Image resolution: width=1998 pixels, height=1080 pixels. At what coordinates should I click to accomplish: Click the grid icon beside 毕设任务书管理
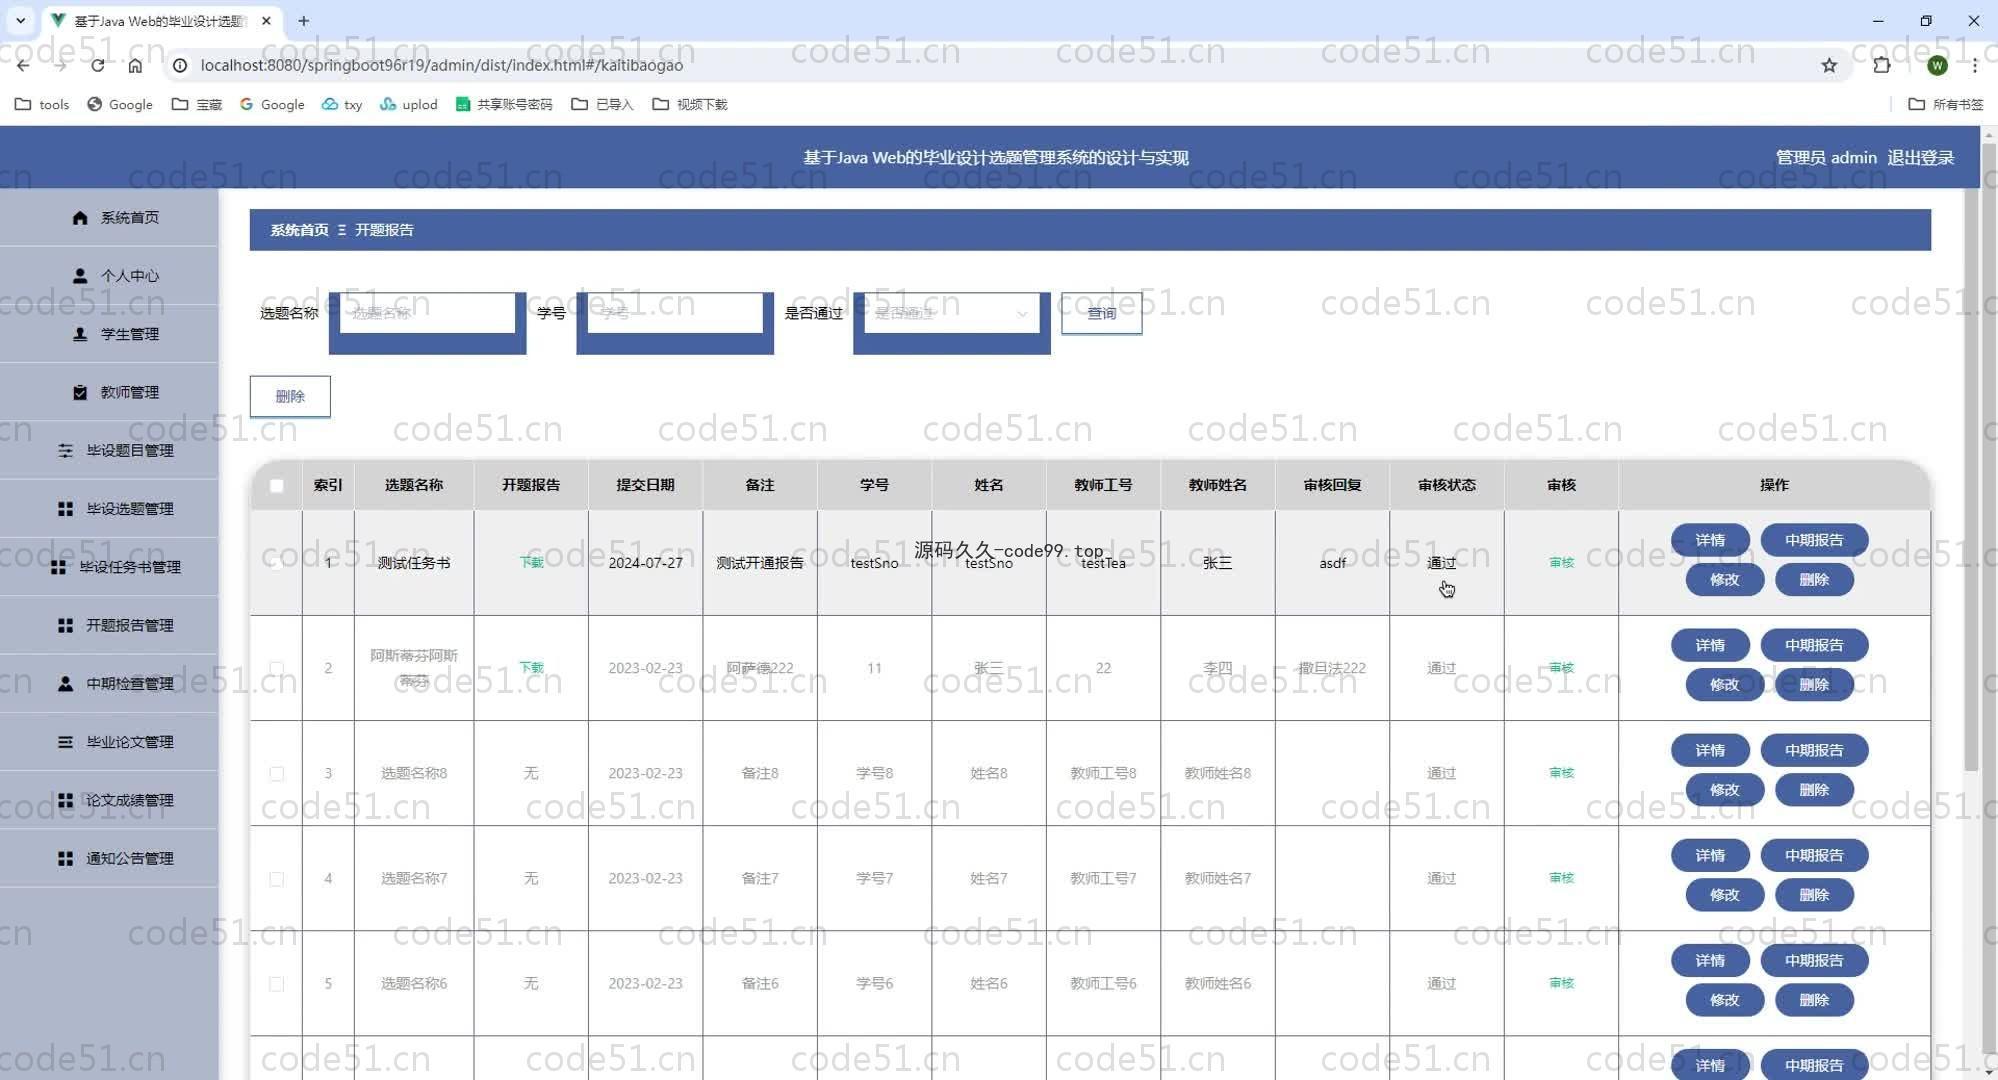click(58, 567)
